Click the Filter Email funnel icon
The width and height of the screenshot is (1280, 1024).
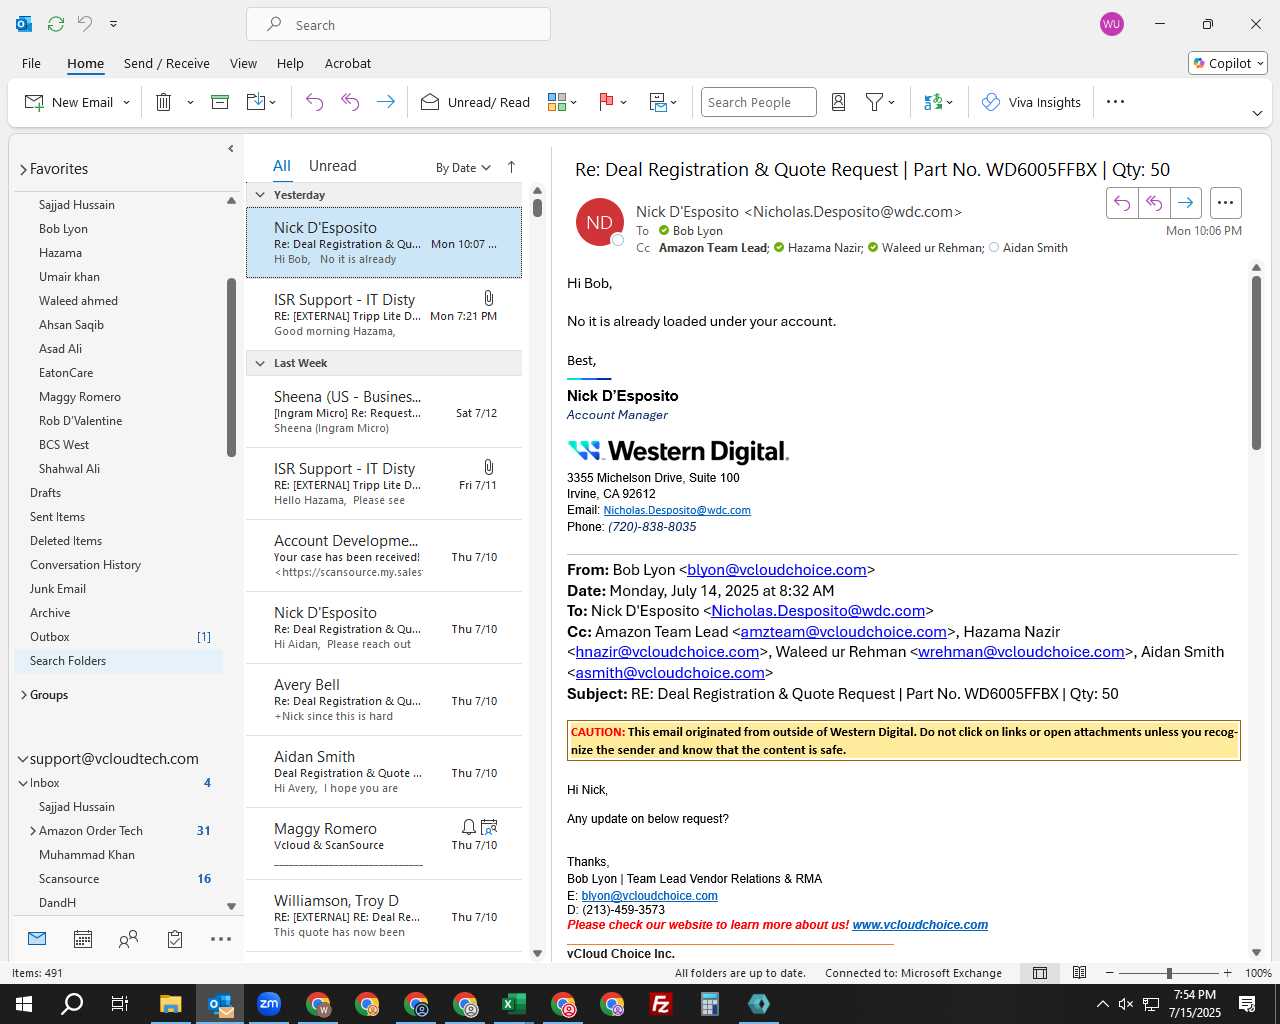tap(874, 102)
